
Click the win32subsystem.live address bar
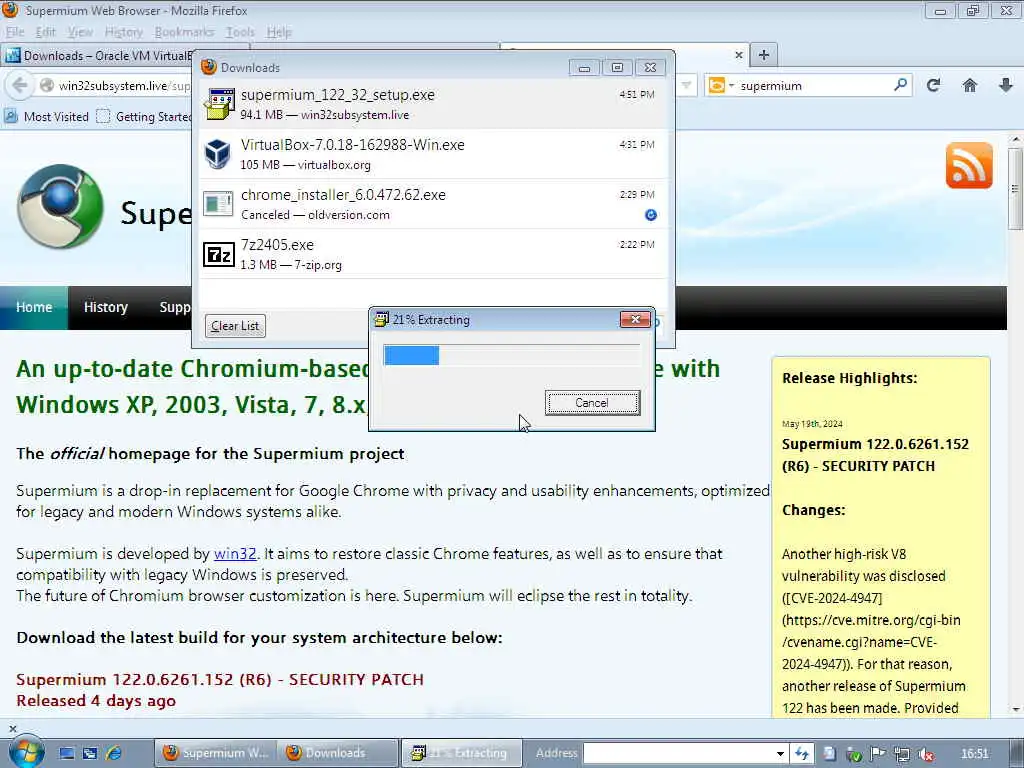tap(124, 86)
